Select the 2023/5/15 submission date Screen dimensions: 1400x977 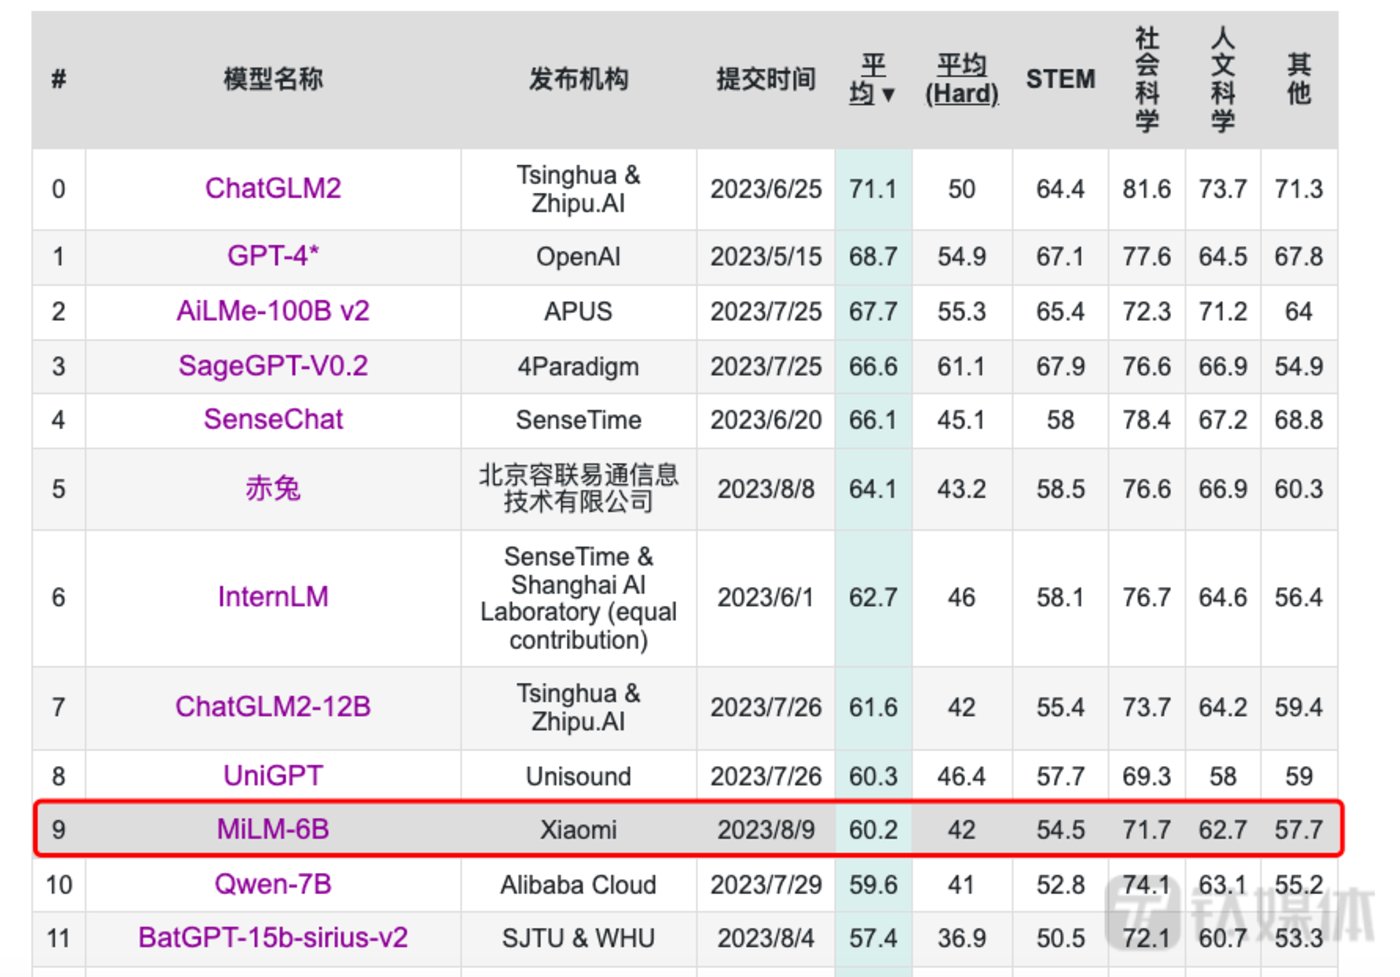pos(766,257)
